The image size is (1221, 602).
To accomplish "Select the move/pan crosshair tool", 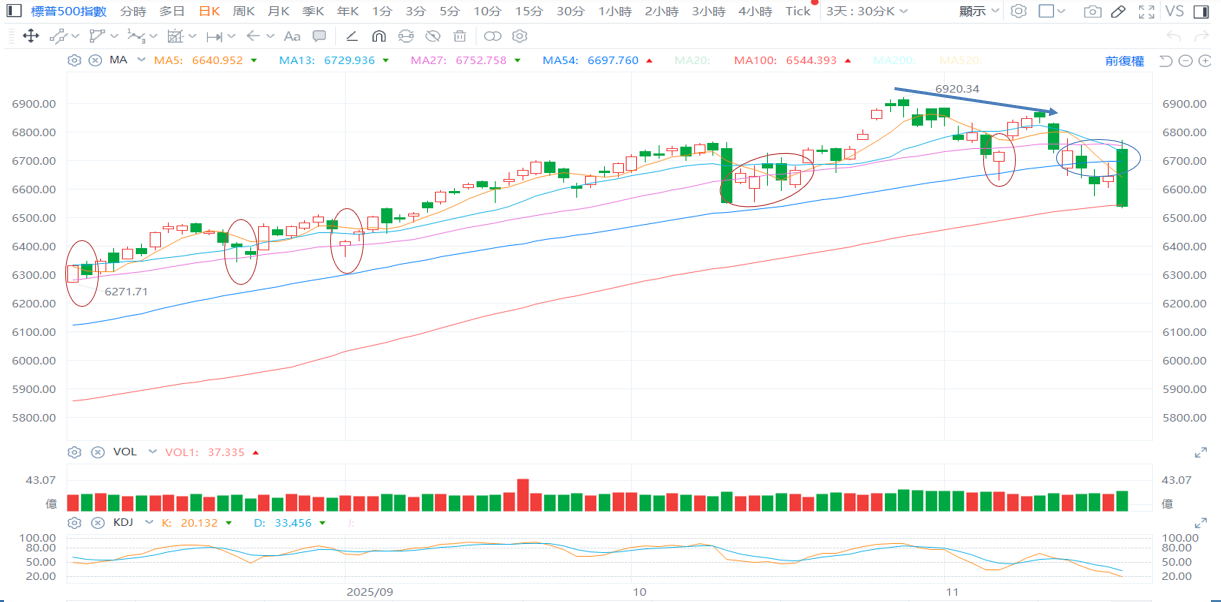I will click(x=30, y=36).
